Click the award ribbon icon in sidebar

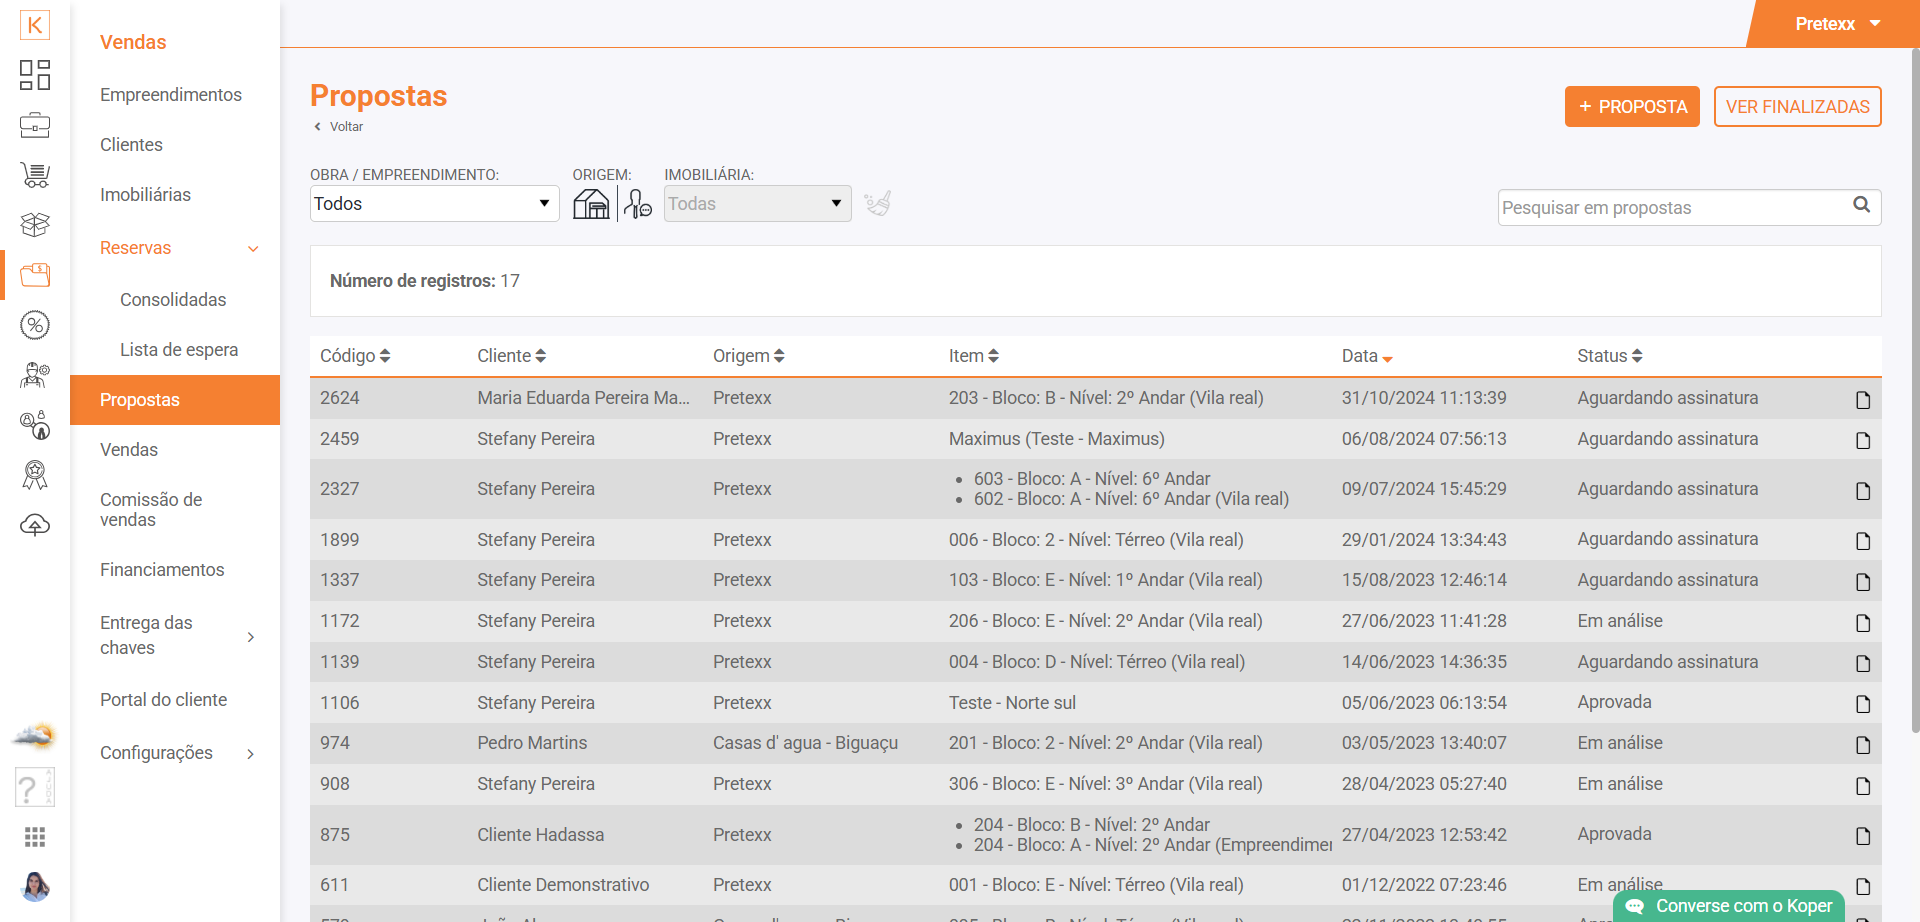pos(35,475)
